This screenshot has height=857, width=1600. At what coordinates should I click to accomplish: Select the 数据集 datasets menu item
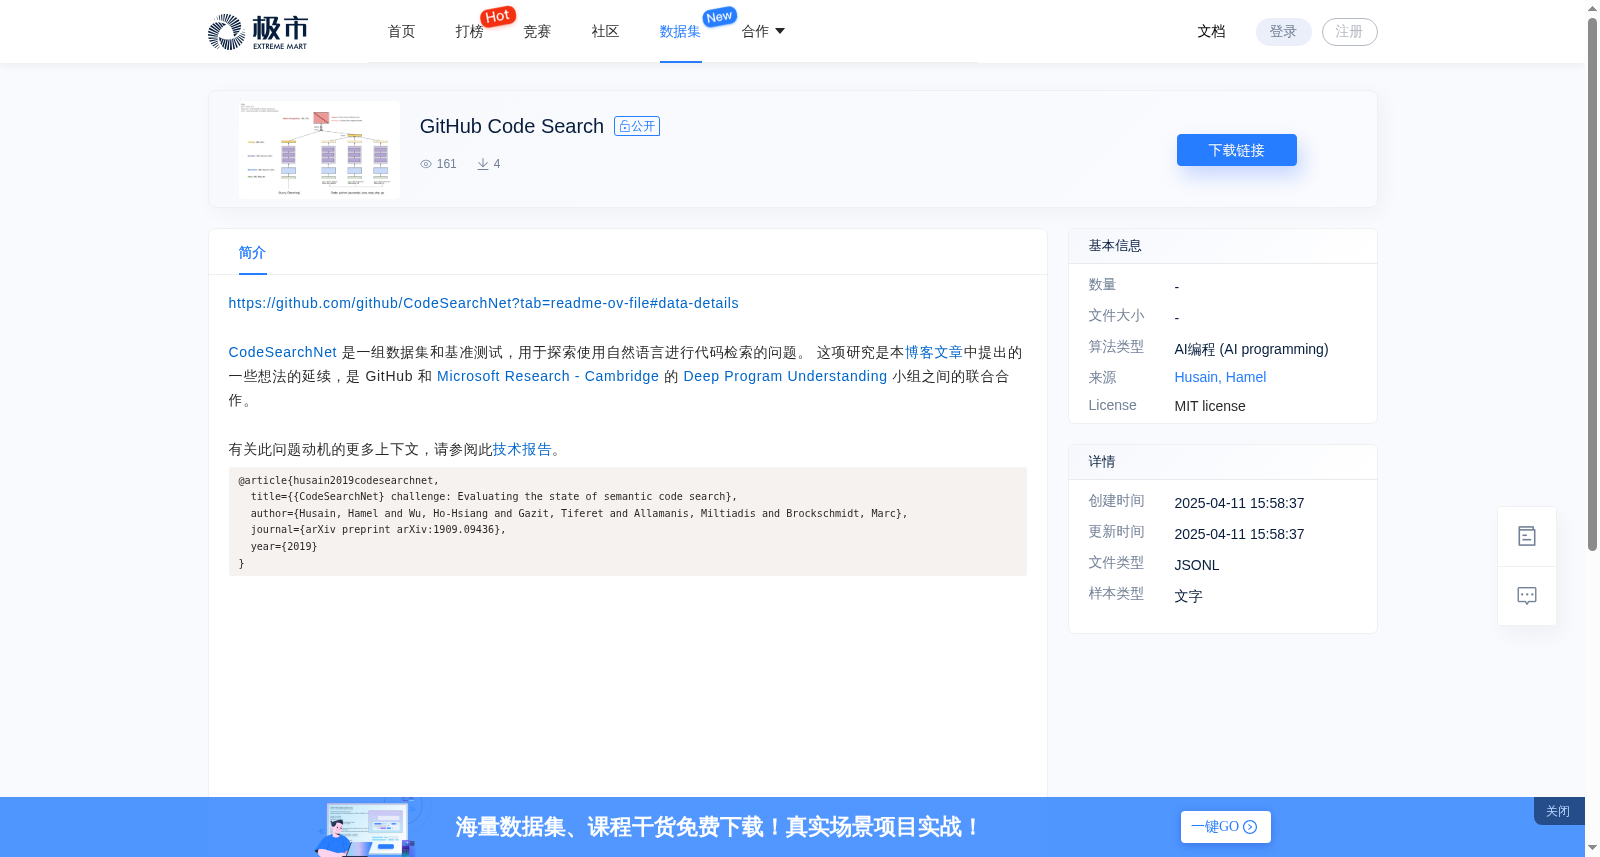pyautogui.click(x=681, y=32)
